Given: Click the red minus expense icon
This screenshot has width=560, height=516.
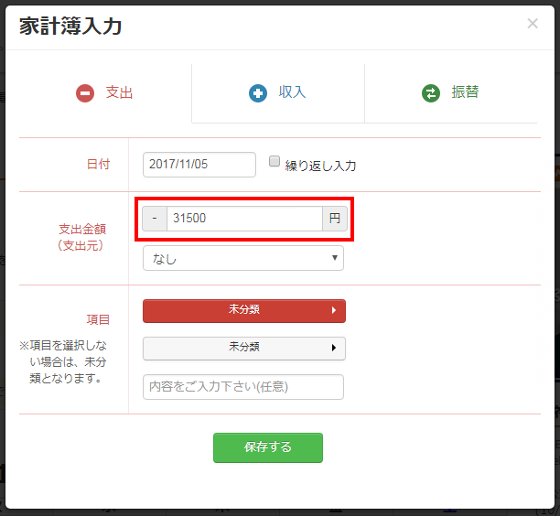Looking at the screenshot, I should (85, 93).
